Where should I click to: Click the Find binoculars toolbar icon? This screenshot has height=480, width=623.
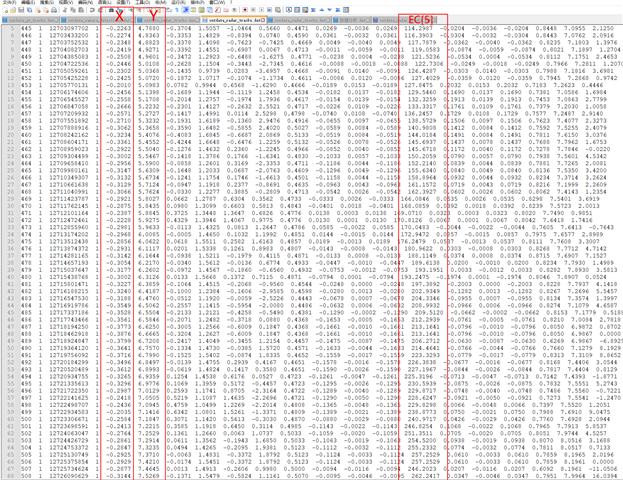click(x=111, y=10)
